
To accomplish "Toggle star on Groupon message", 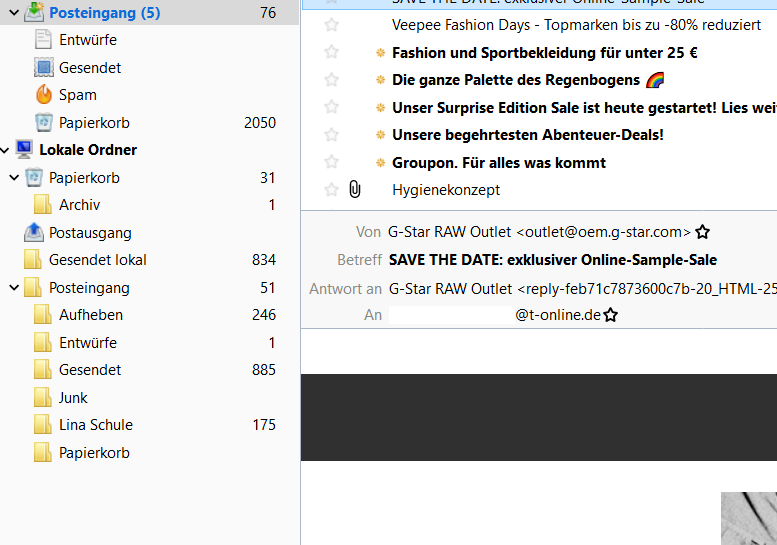I will tap(332, 162).
